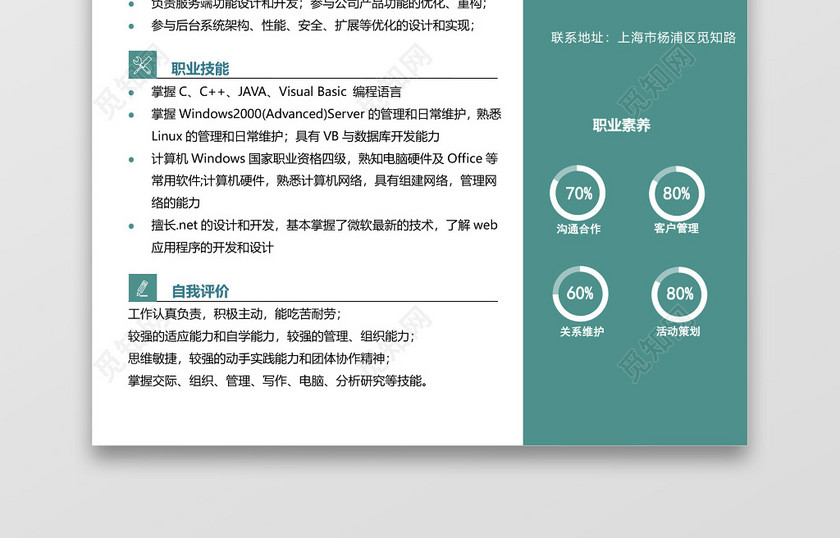The height and width of the screenshot is (538, 840).
Task: Select the 客户管理 label
Action: click(676, 228)
